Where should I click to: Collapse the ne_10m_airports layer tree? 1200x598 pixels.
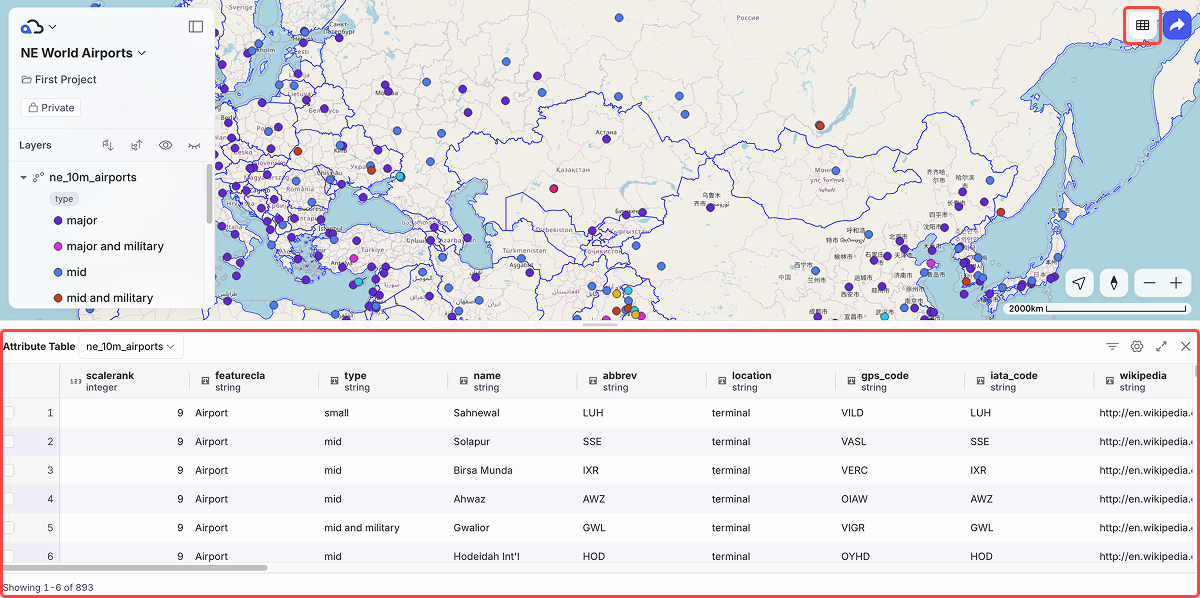coord(23,177)
